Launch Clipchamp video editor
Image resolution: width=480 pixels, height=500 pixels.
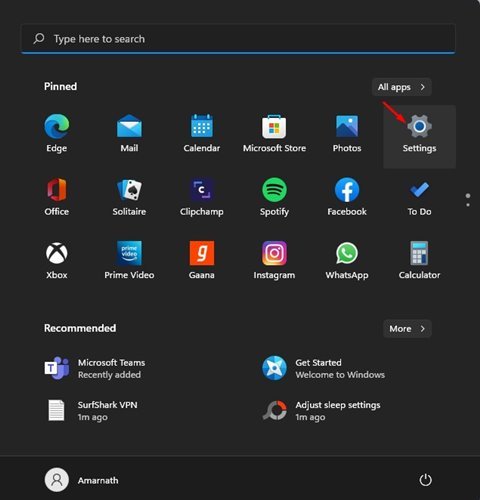pos(202,190)
